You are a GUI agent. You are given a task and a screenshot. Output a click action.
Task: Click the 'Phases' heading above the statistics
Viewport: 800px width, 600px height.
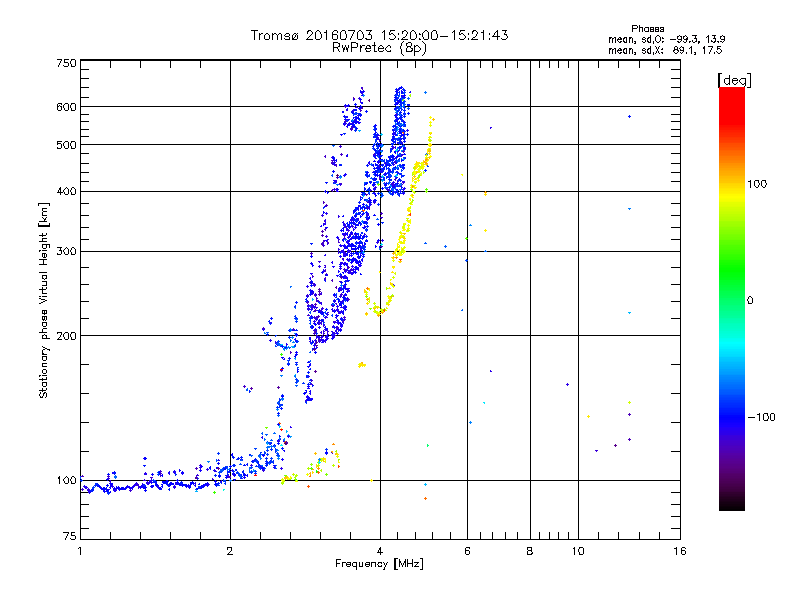pyautogui.click(x=647, y=29)
